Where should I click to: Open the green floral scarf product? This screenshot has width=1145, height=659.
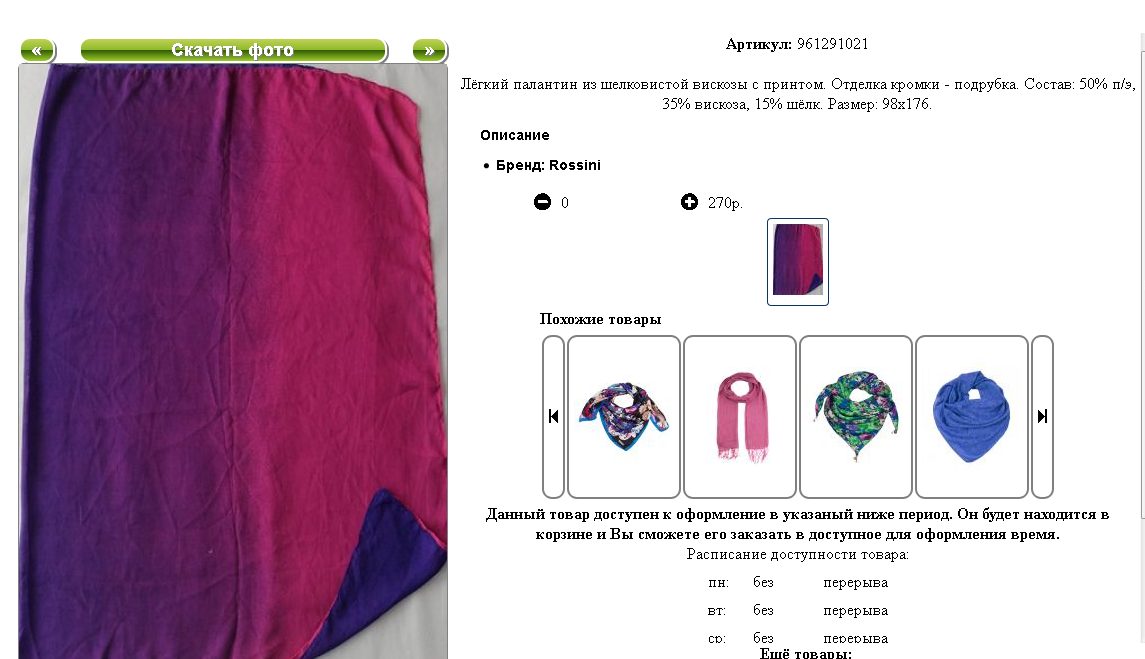point(856,416)
